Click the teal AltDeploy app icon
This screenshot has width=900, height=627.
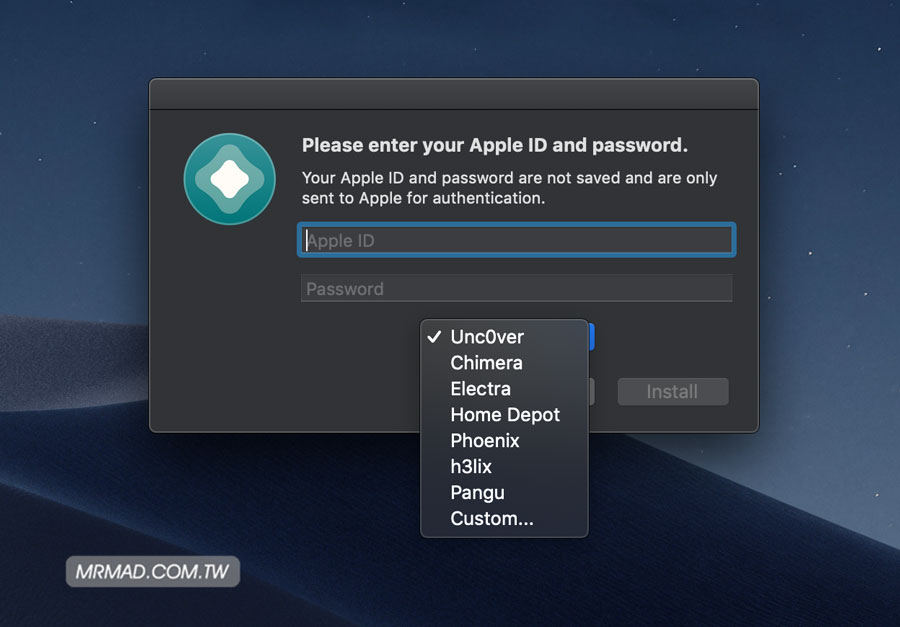point(229,179)
